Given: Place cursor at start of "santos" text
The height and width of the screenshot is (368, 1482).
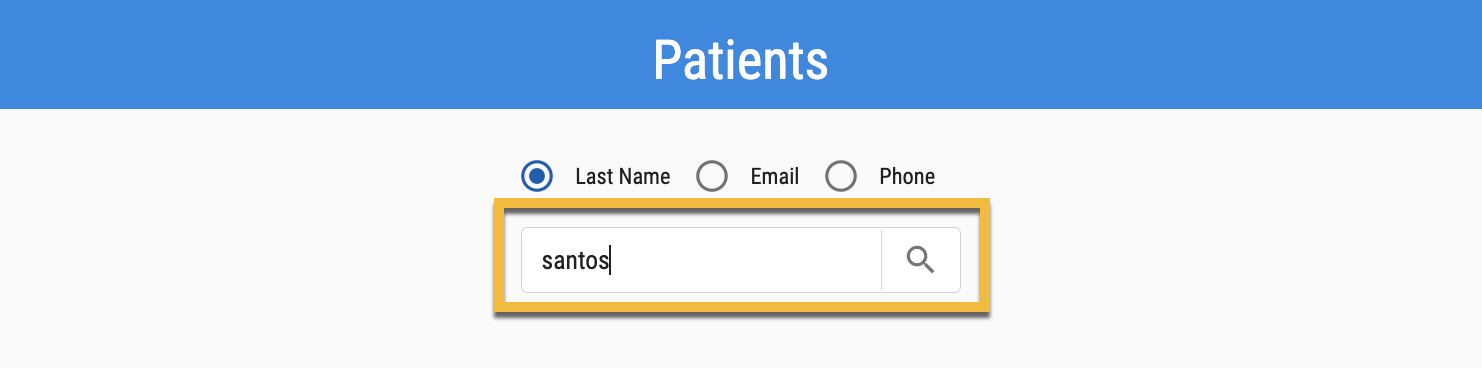Looking at the screenshot, I should coord(542,261).
